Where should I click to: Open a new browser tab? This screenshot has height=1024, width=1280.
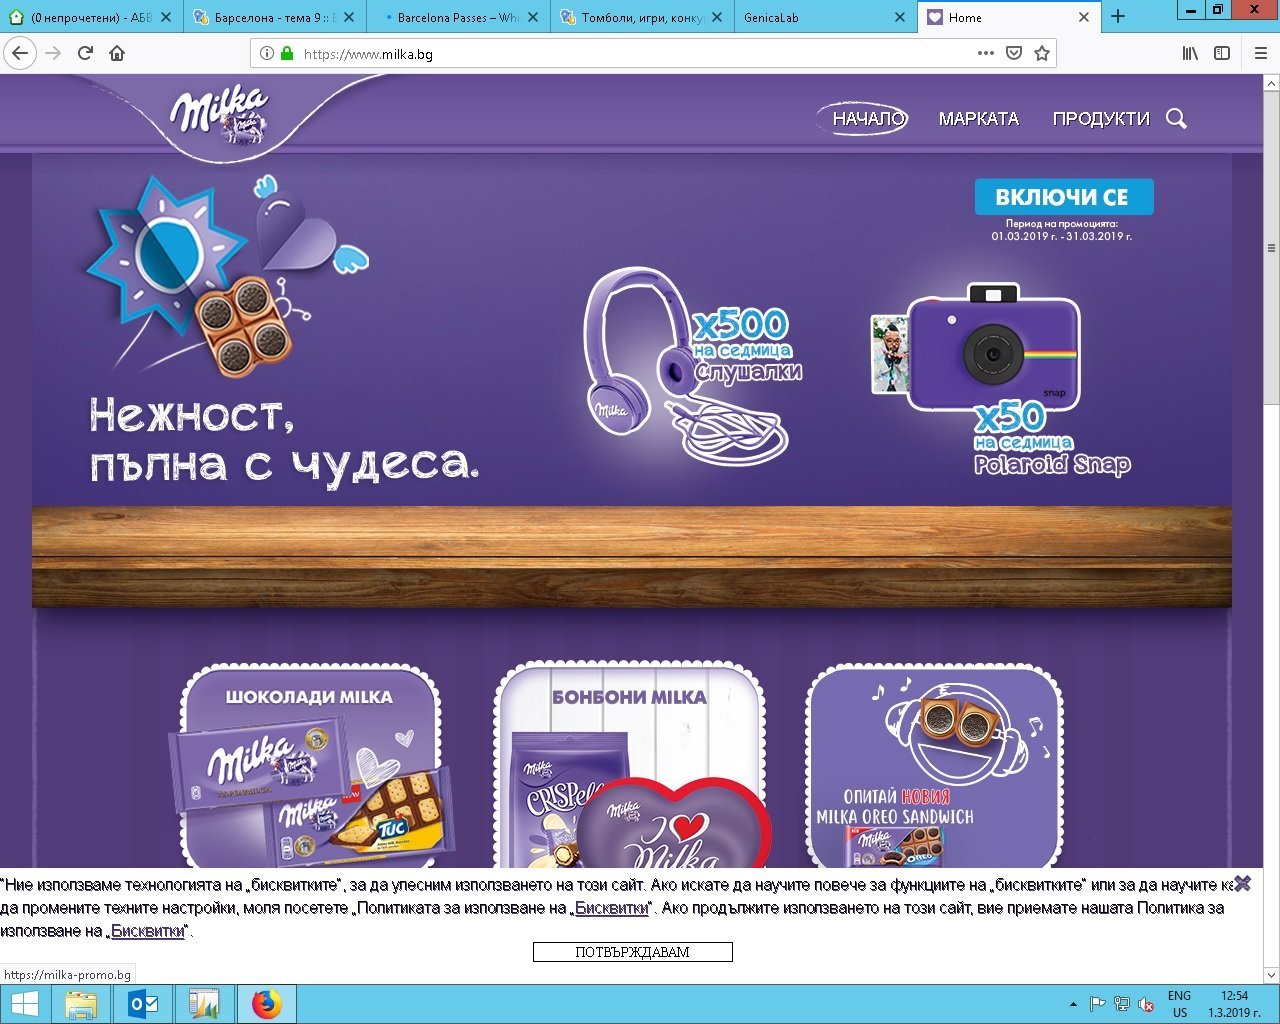[1118, 17]
